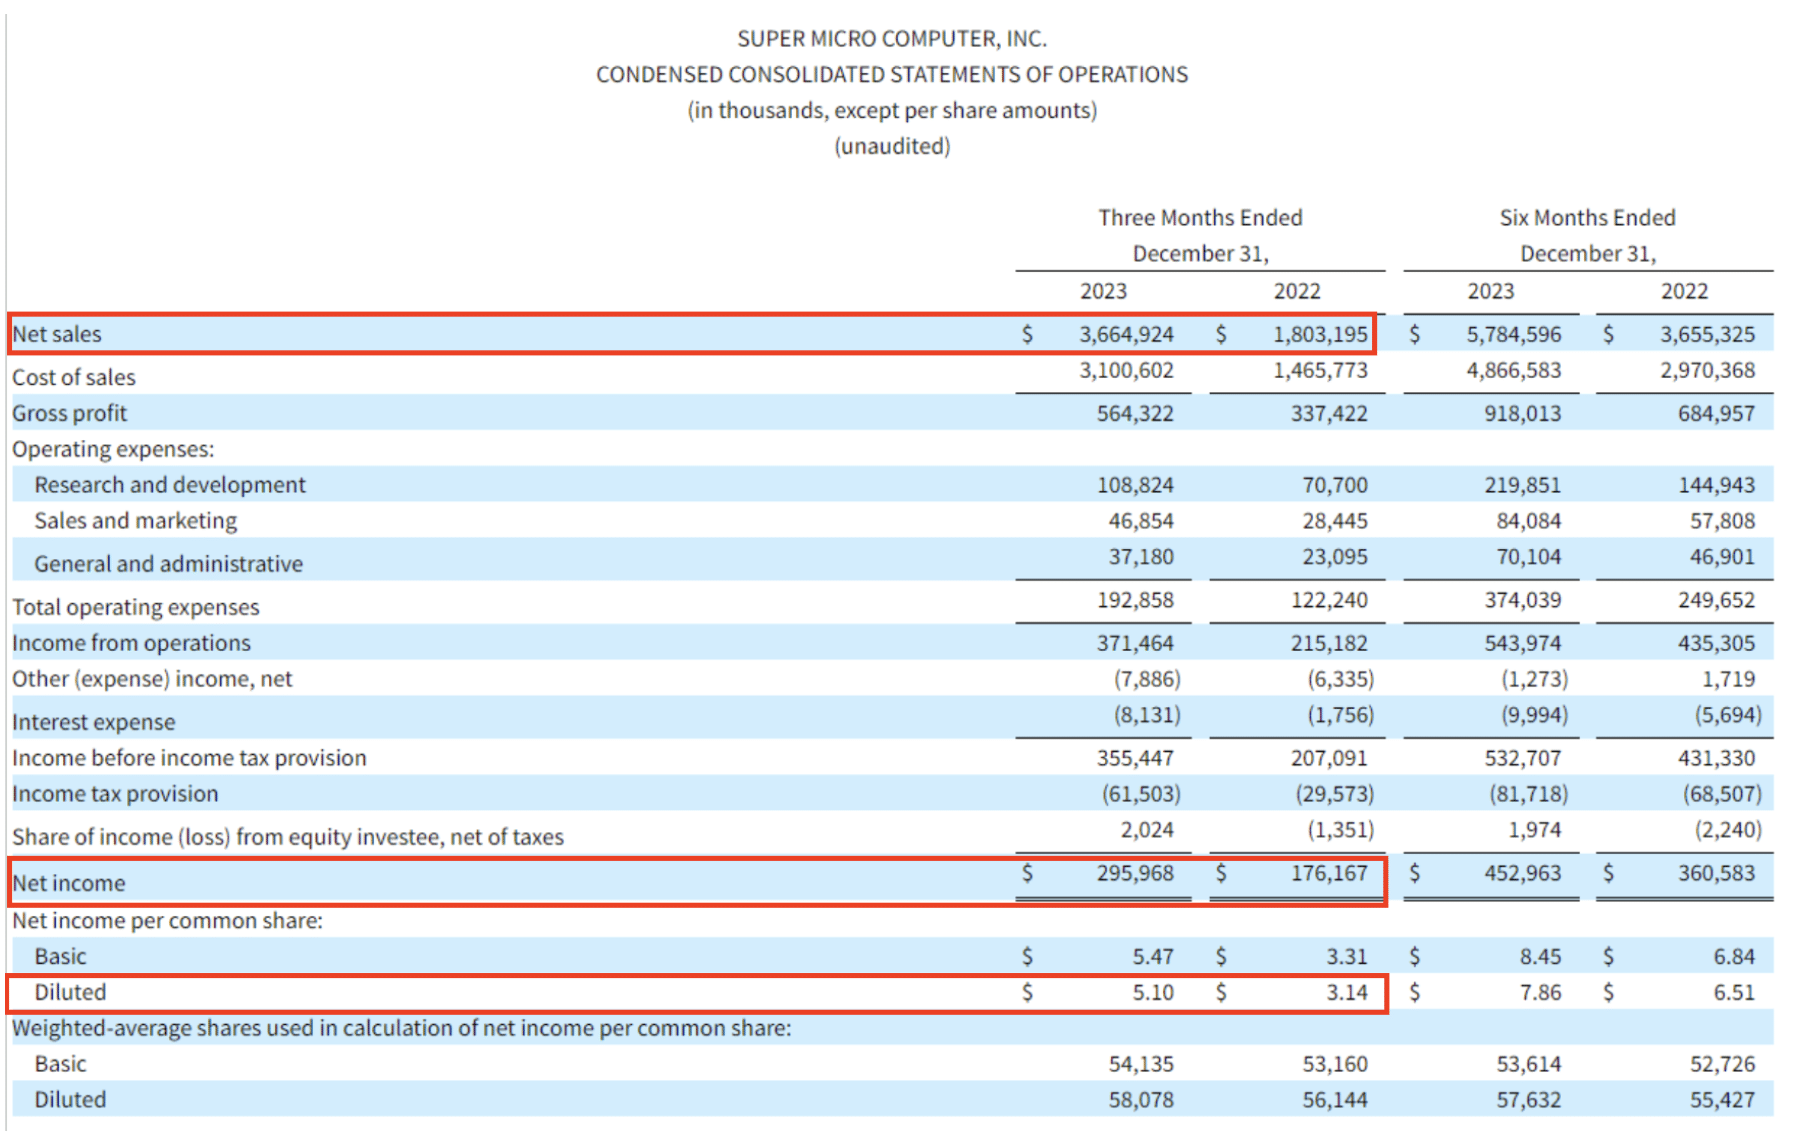Viewport: 1798px width, 1144px height.
Task: Select 'Six Months Ended' column header
Action: pos(1587,218)
